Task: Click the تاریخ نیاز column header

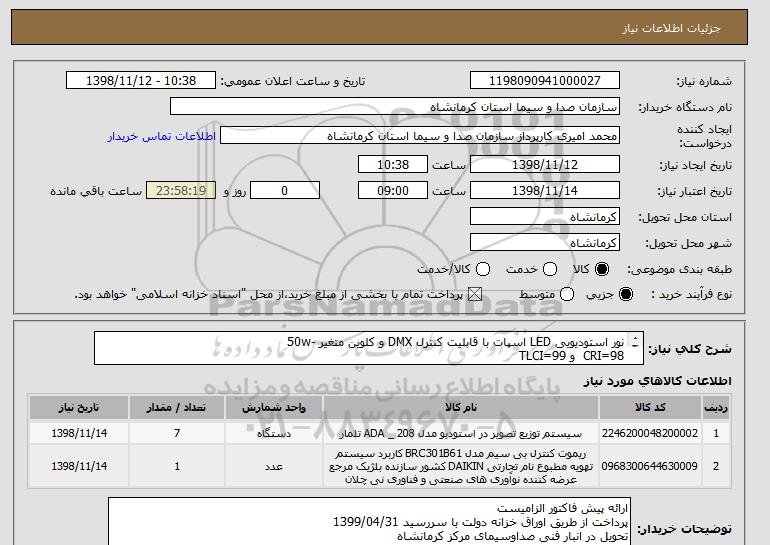Action: 79,408
